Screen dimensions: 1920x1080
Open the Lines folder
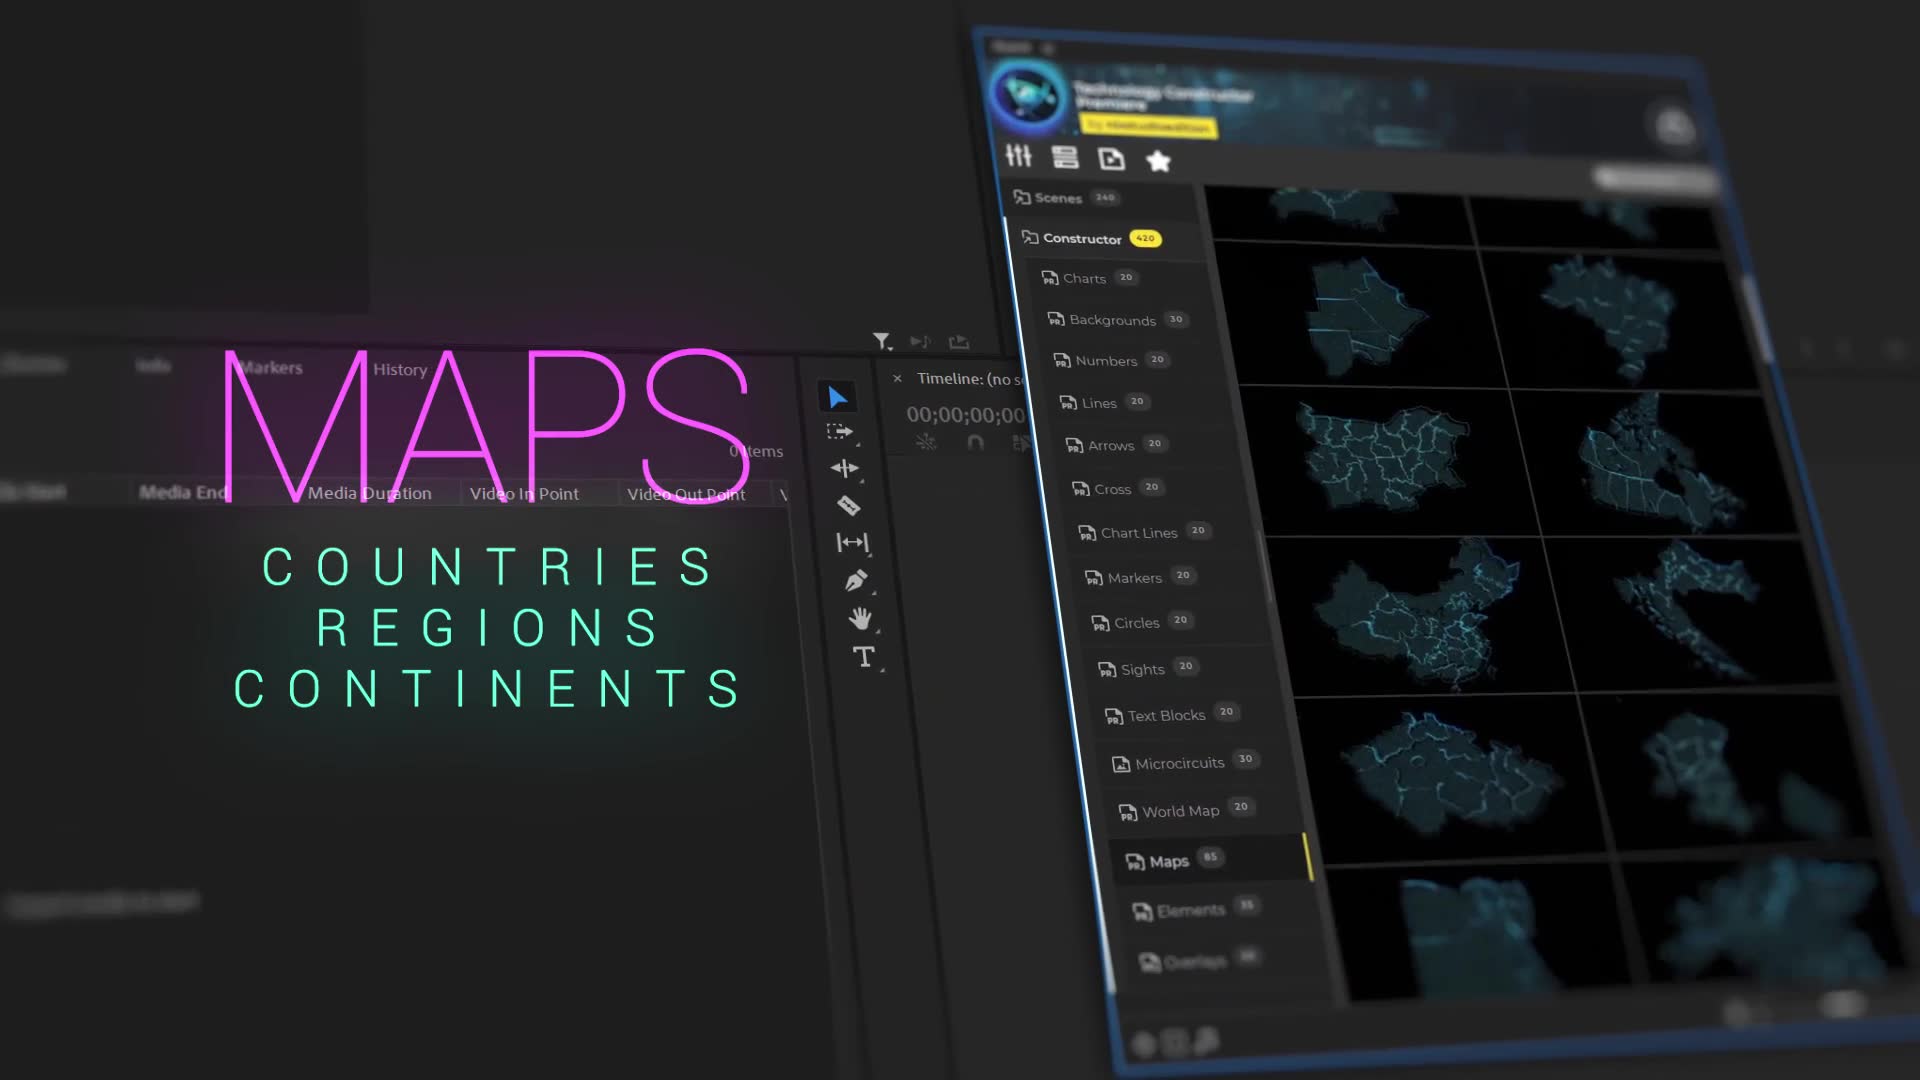click(x=1103, y=403)
